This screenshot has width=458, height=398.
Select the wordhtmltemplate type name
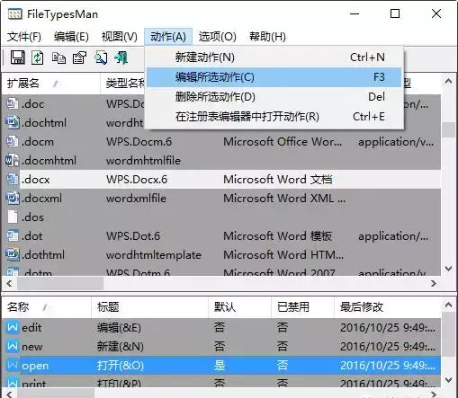(x=154, y=255)
